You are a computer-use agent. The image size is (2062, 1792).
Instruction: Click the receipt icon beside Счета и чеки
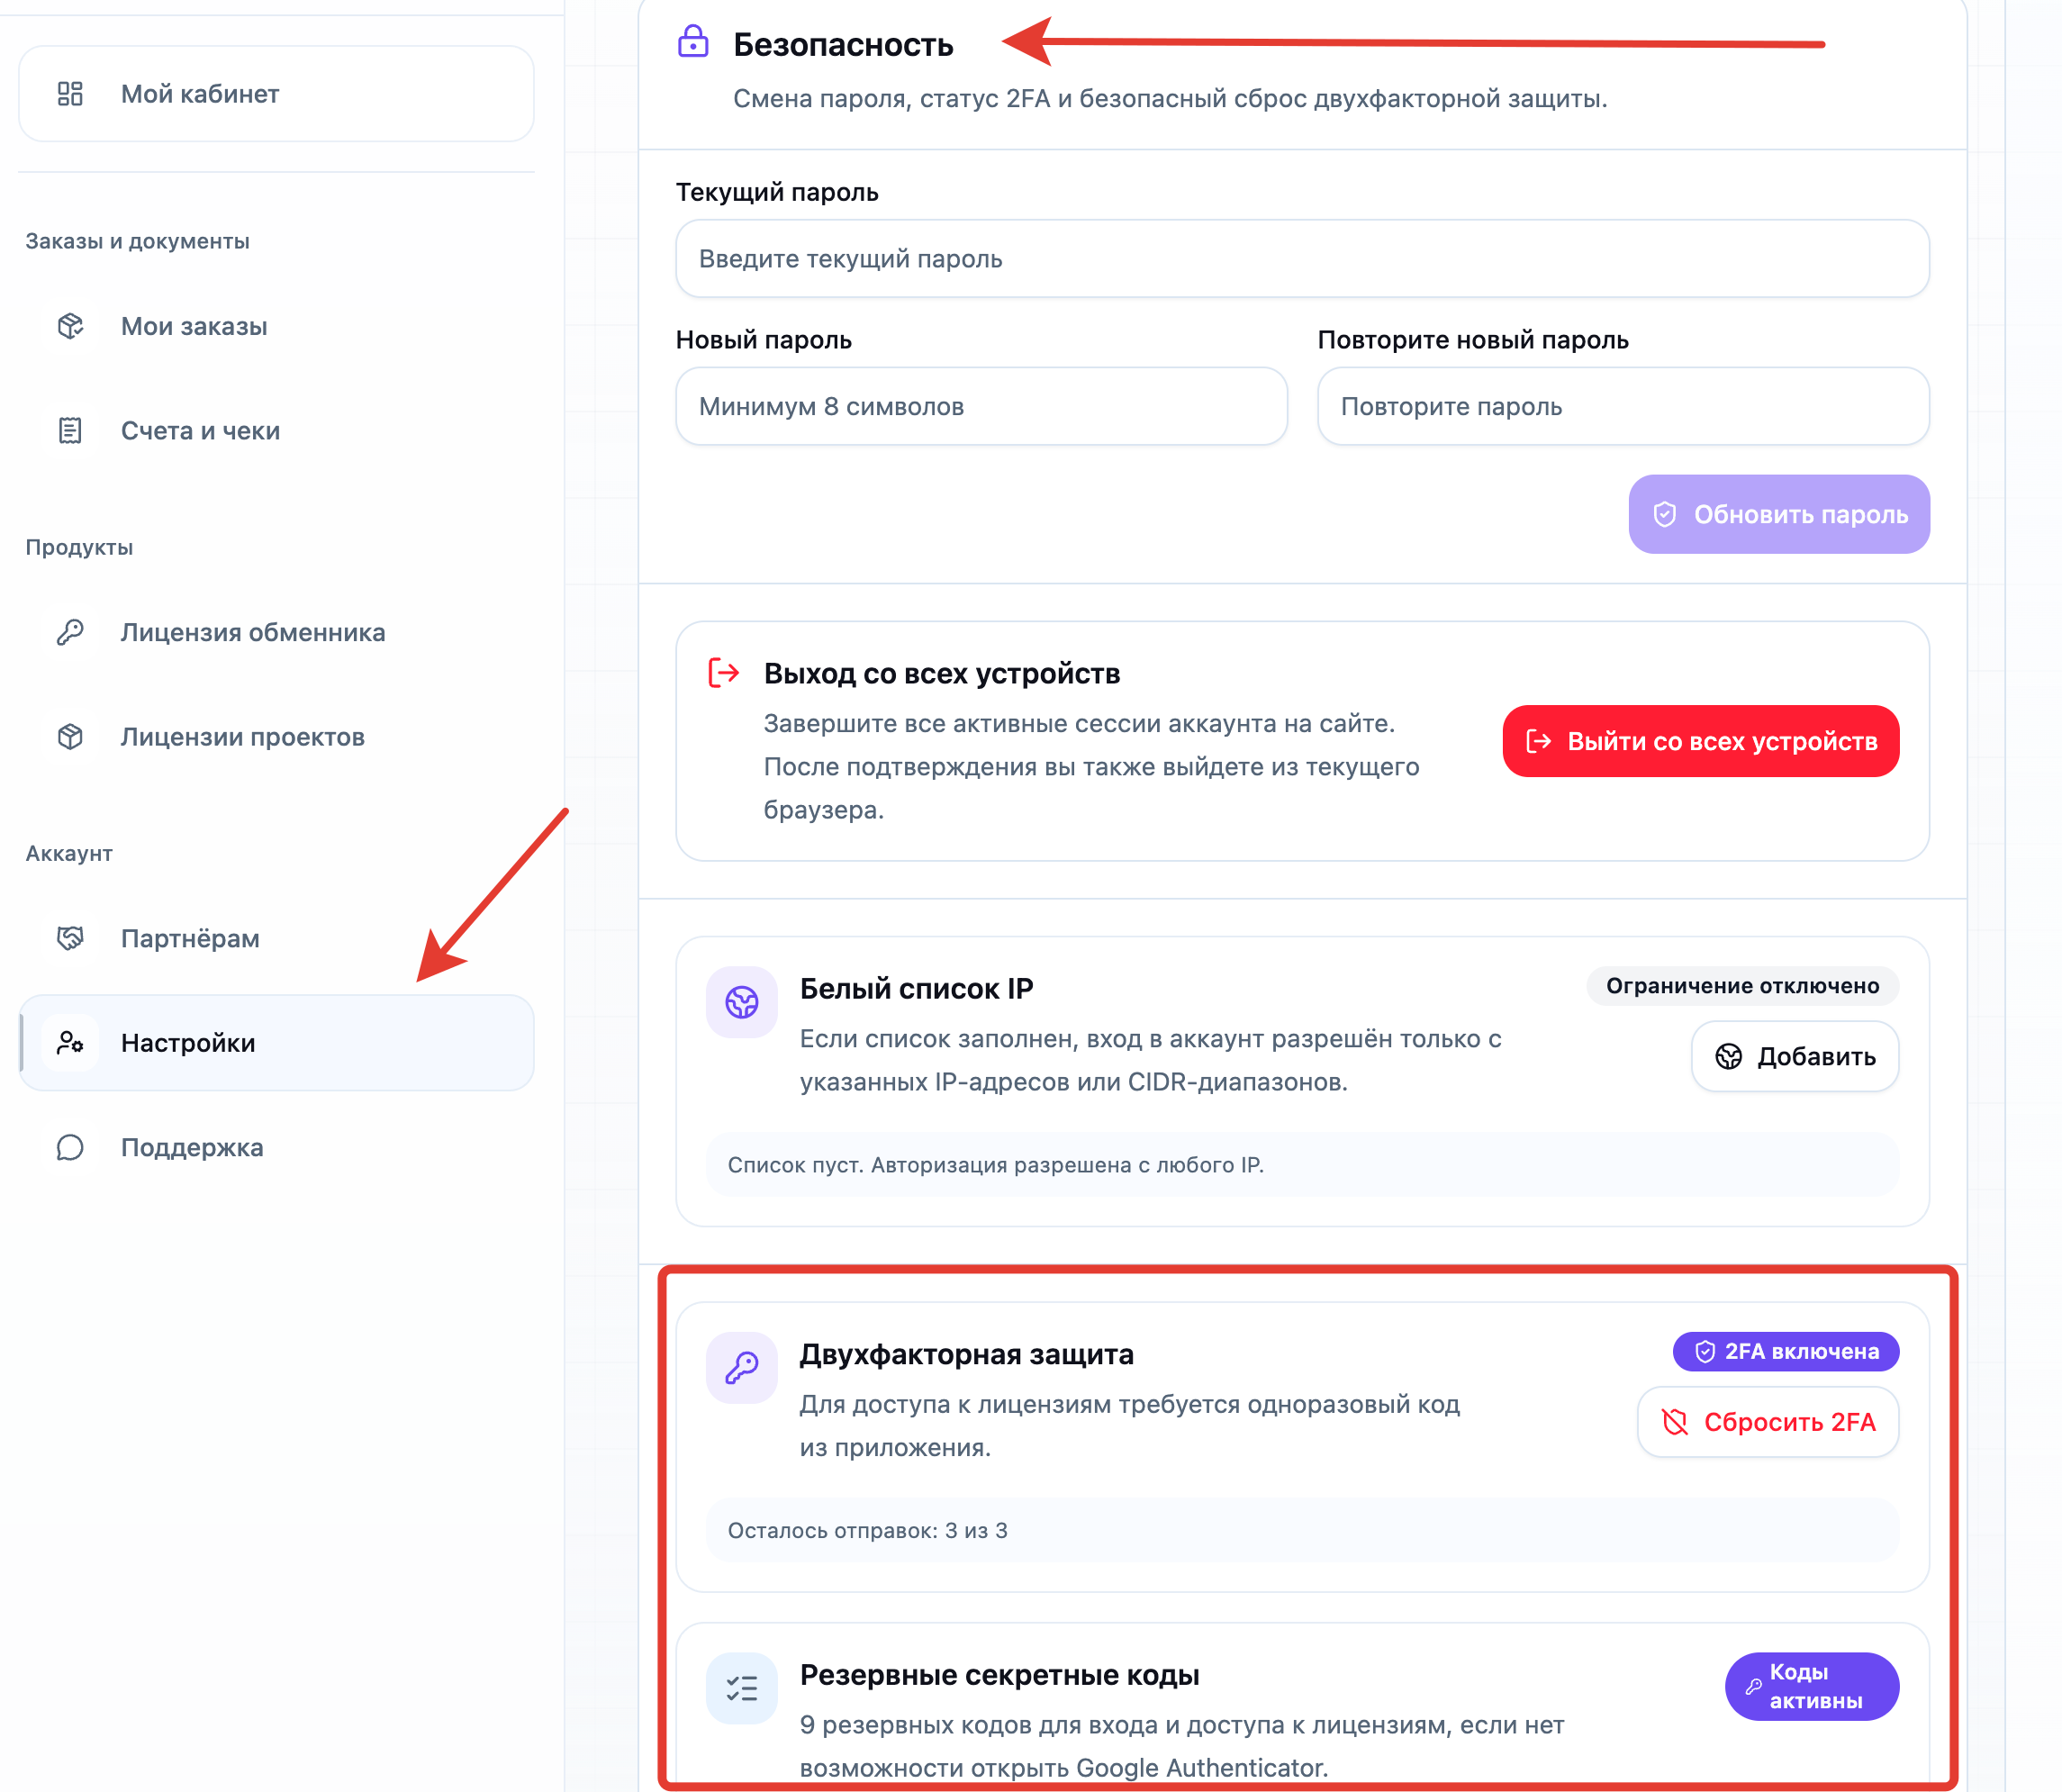[70, 431]
